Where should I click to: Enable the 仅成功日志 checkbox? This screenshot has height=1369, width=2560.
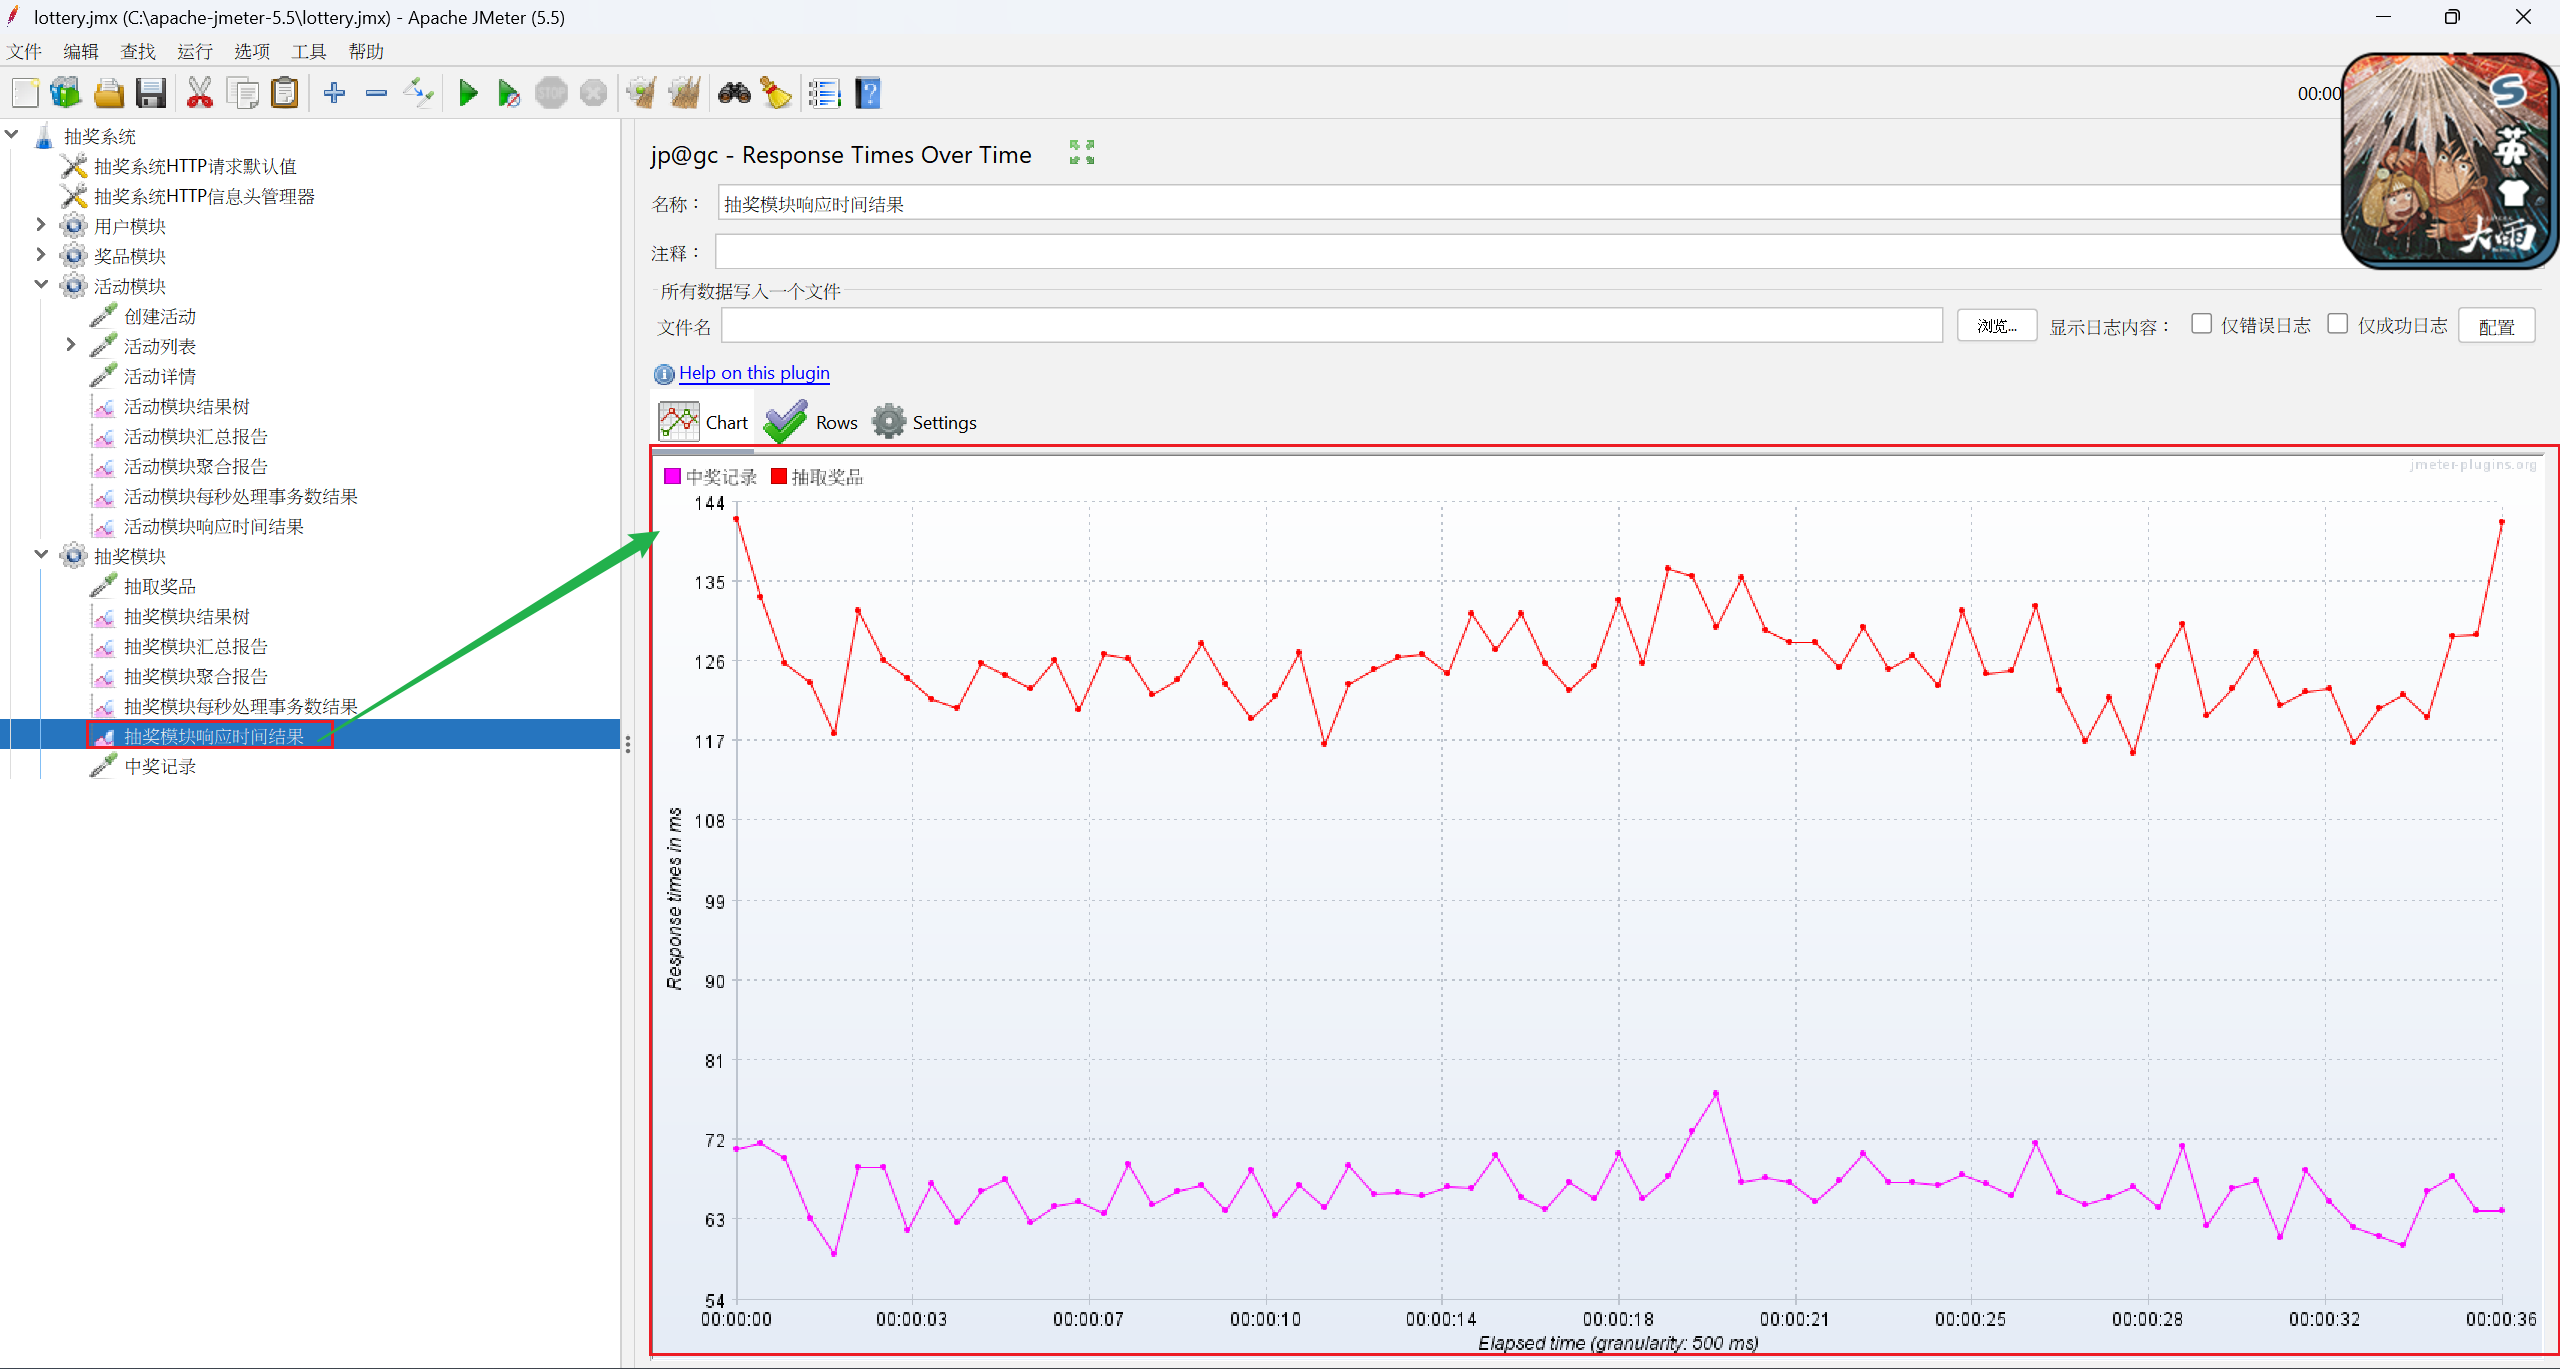(x=2337, y=324)
